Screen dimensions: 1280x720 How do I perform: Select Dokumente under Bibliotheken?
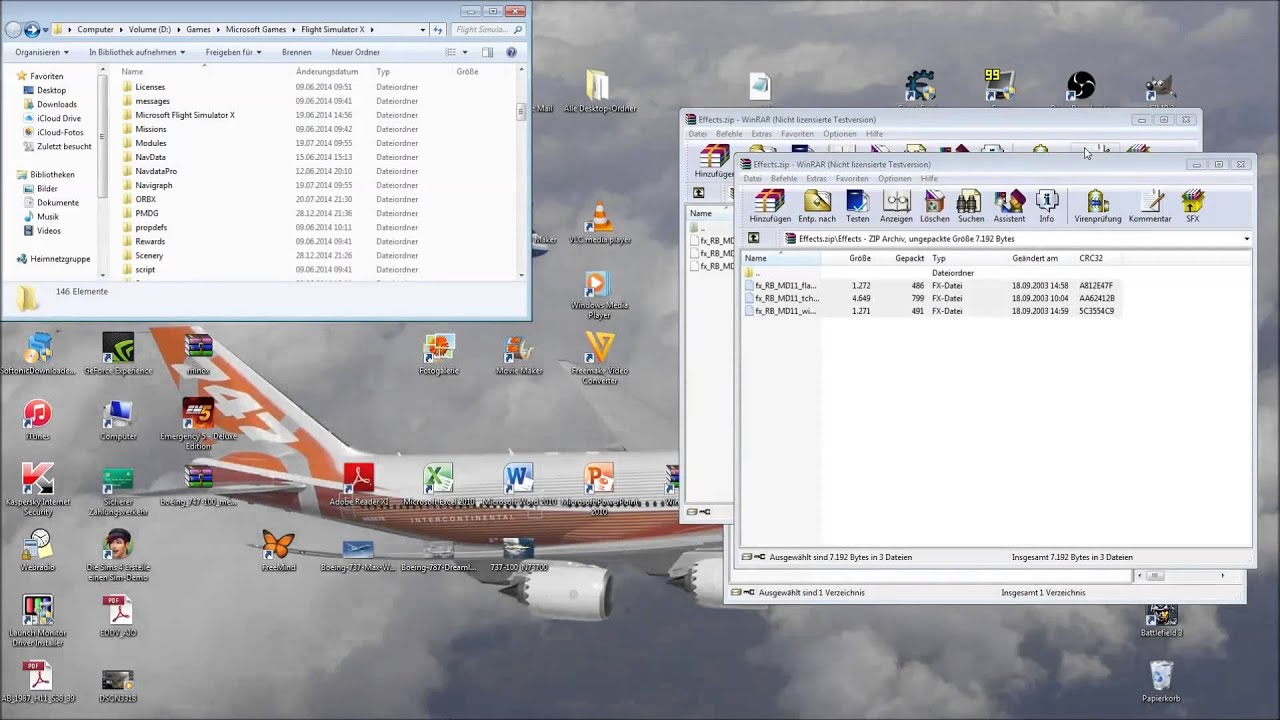click(58, 202)
